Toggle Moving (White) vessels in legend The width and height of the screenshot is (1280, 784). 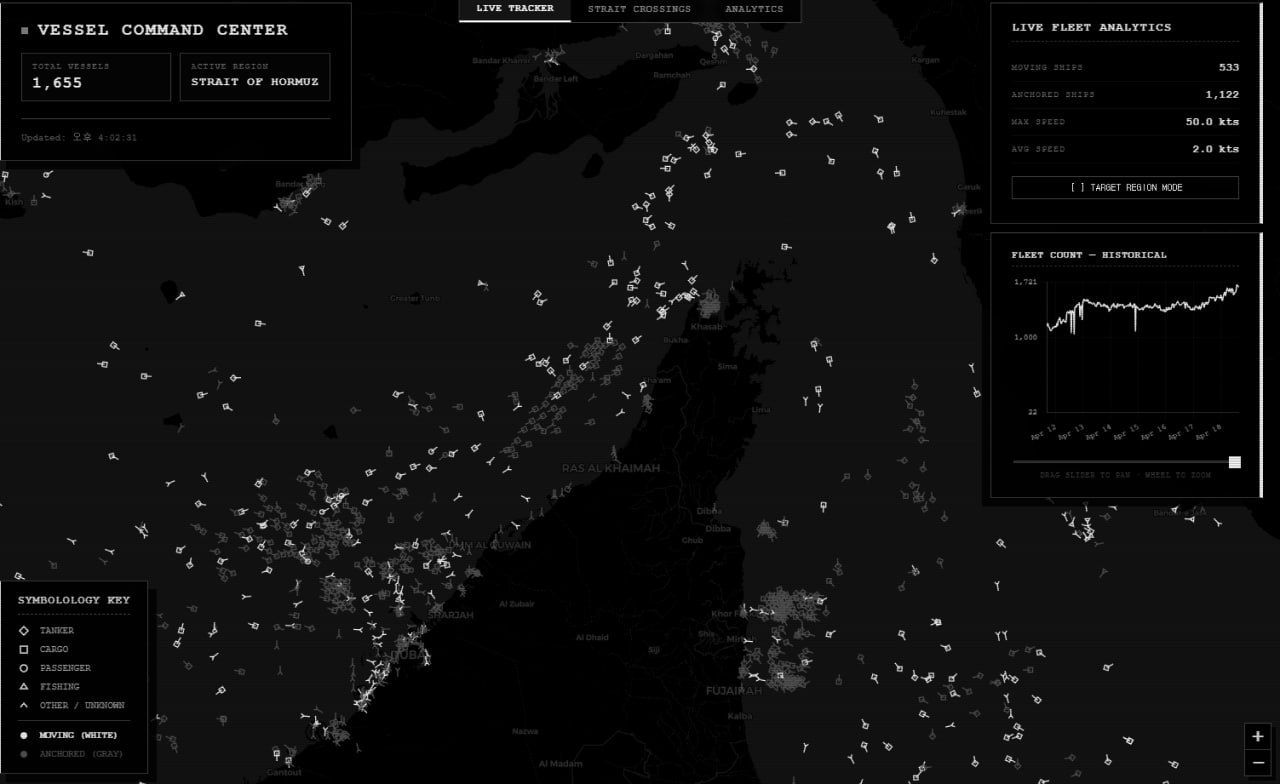(68, 735)
